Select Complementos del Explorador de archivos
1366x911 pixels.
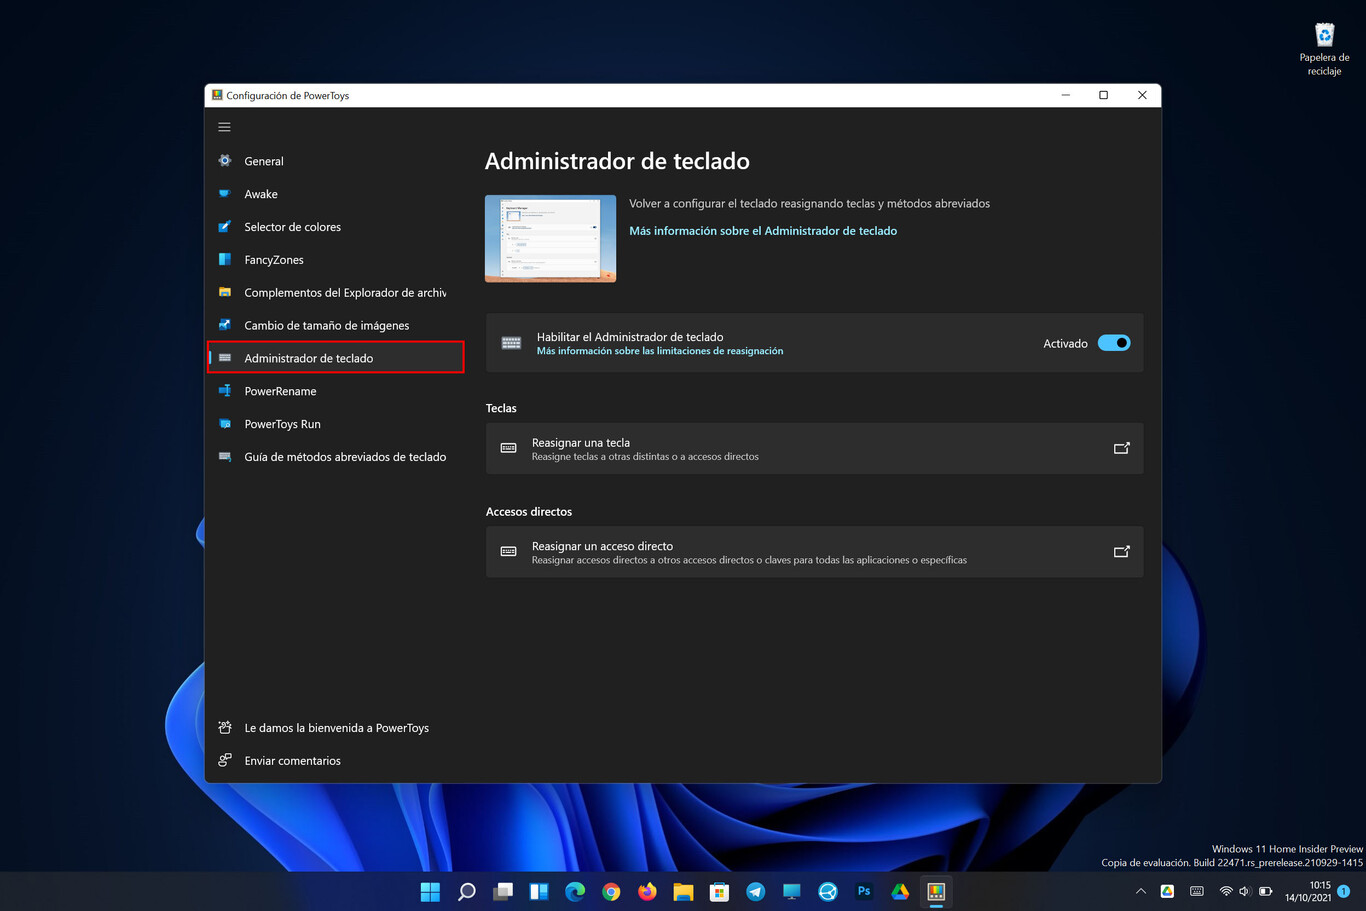224,292
